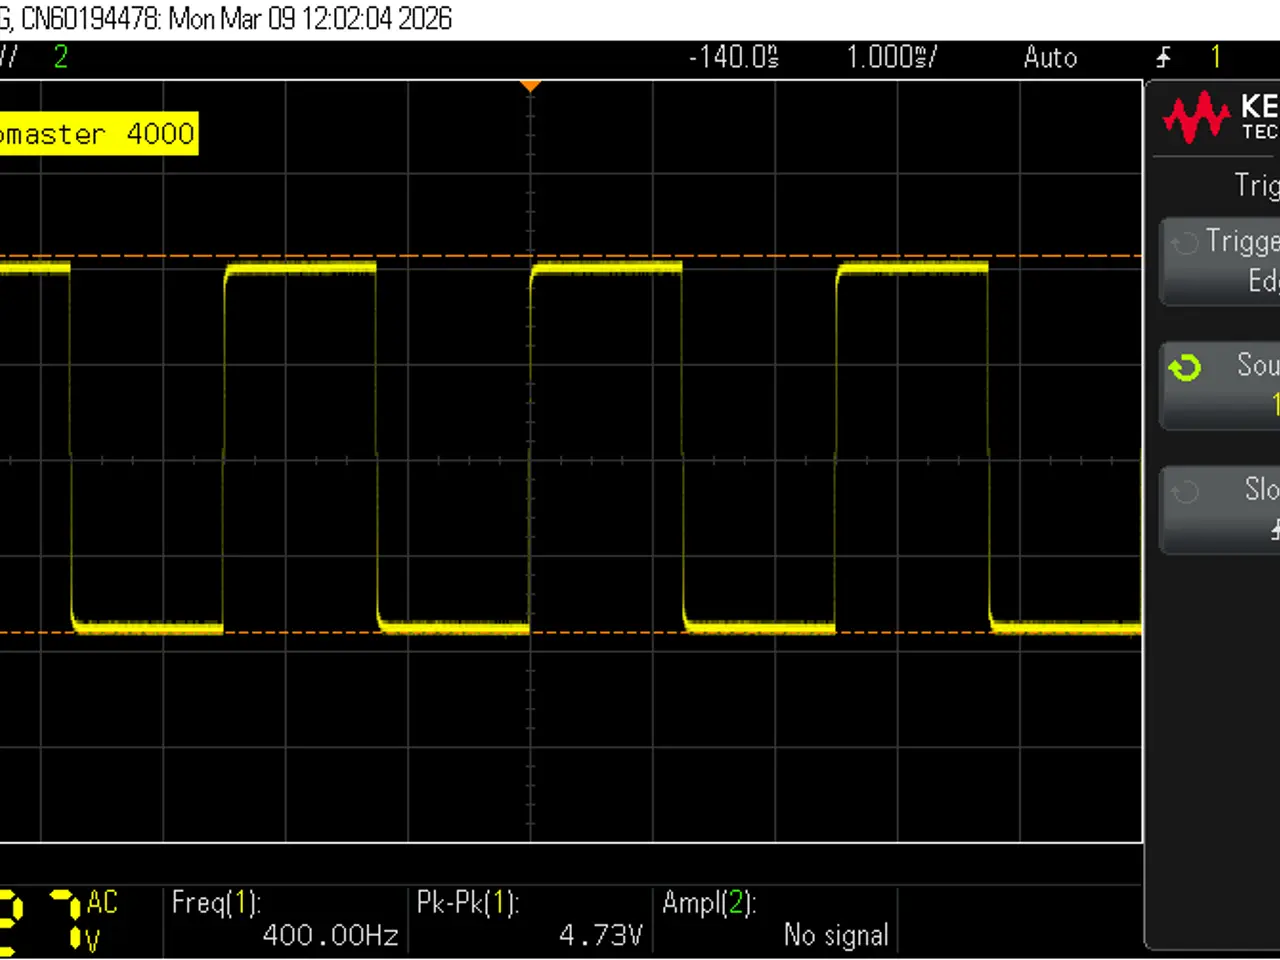Click the 400.00Hz frequency value
Screen dimensions: 1280x960
click(x=331, y=935)
